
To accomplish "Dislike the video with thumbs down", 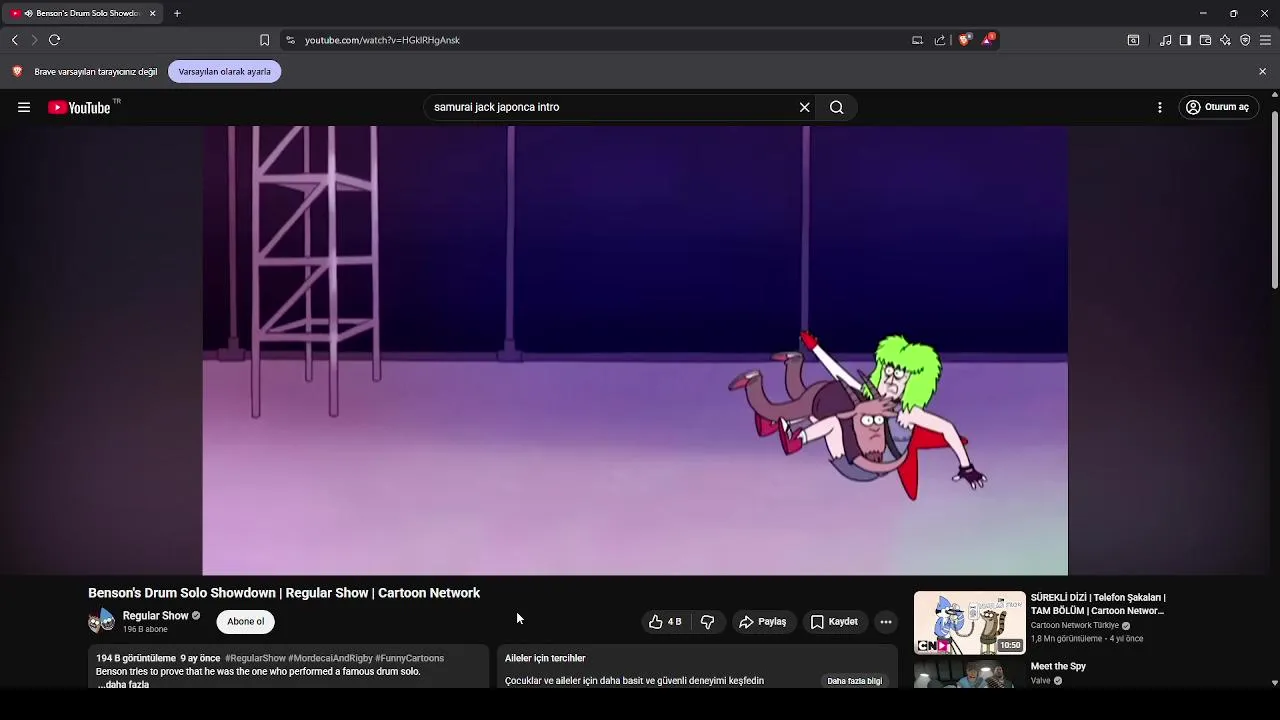I will (x=708, y=622).
